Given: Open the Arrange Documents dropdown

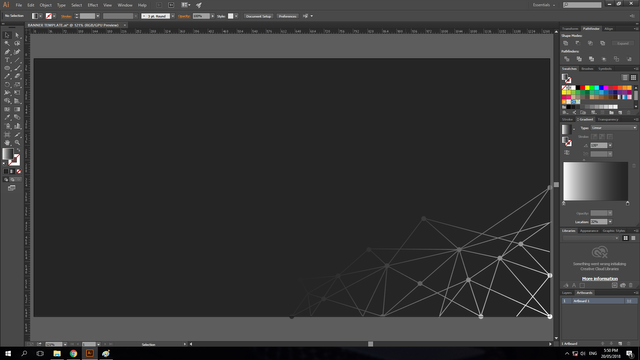Looking at the screenshot, I should coord(186,5).
